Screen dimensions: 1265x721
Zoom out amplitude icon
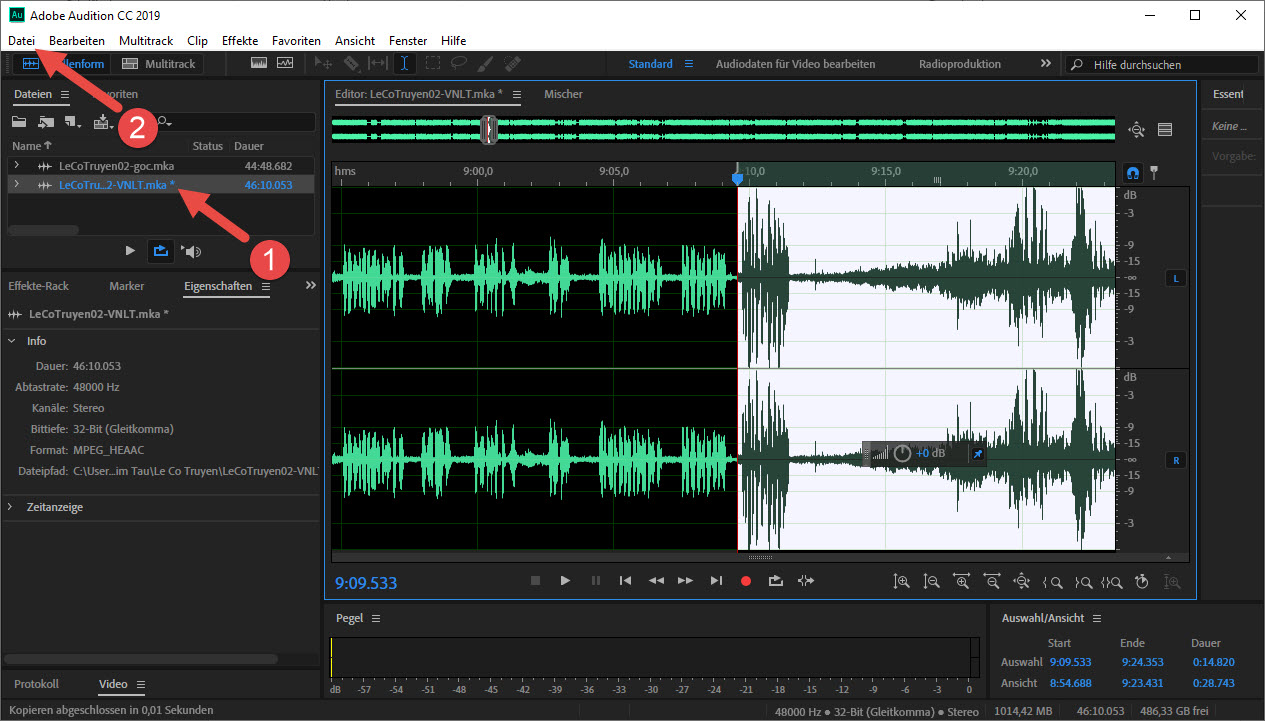pos(932,581)
